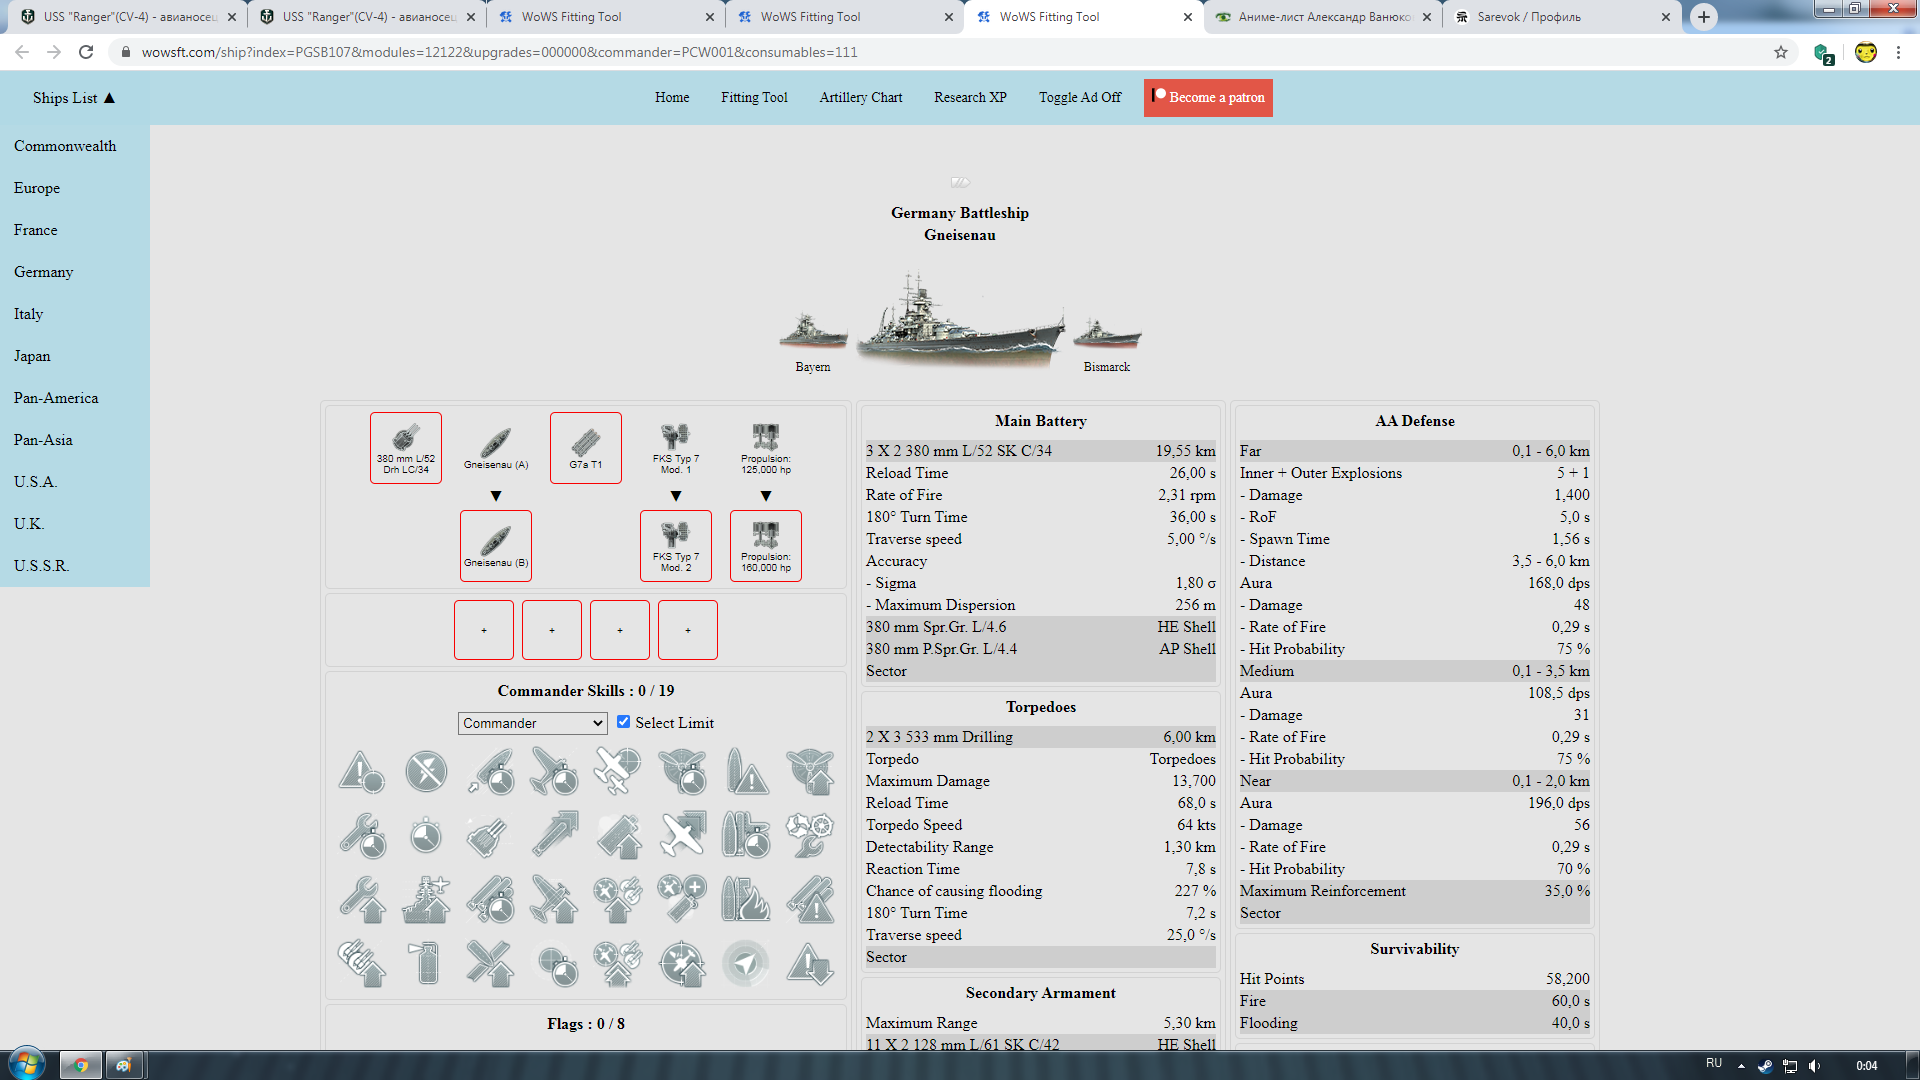1920x1080 pixels.
Task: Select the fighter plane with crosshair skill
Action: pos(617,771)
